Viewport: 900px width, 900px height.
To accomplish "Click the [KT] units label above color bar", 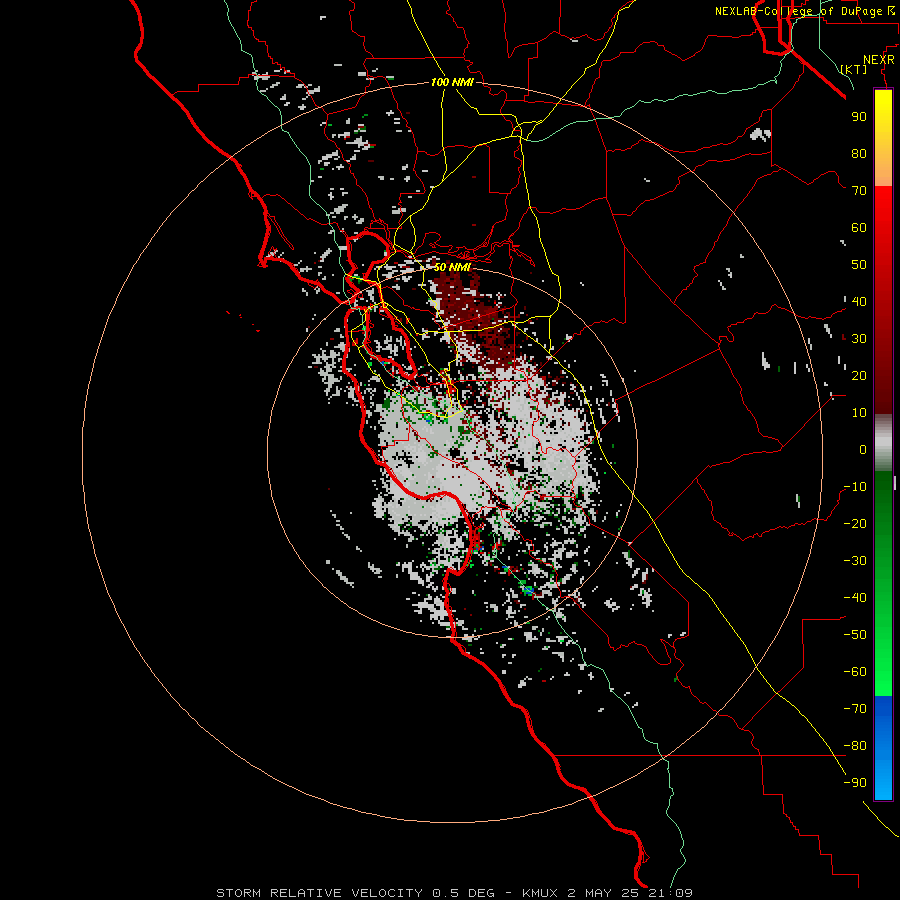I will [854, 69].
